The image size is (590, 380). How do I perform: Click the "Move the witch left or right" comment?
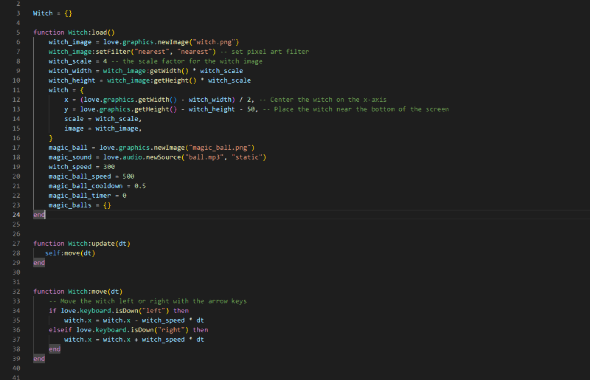click(x=148, y=301)
